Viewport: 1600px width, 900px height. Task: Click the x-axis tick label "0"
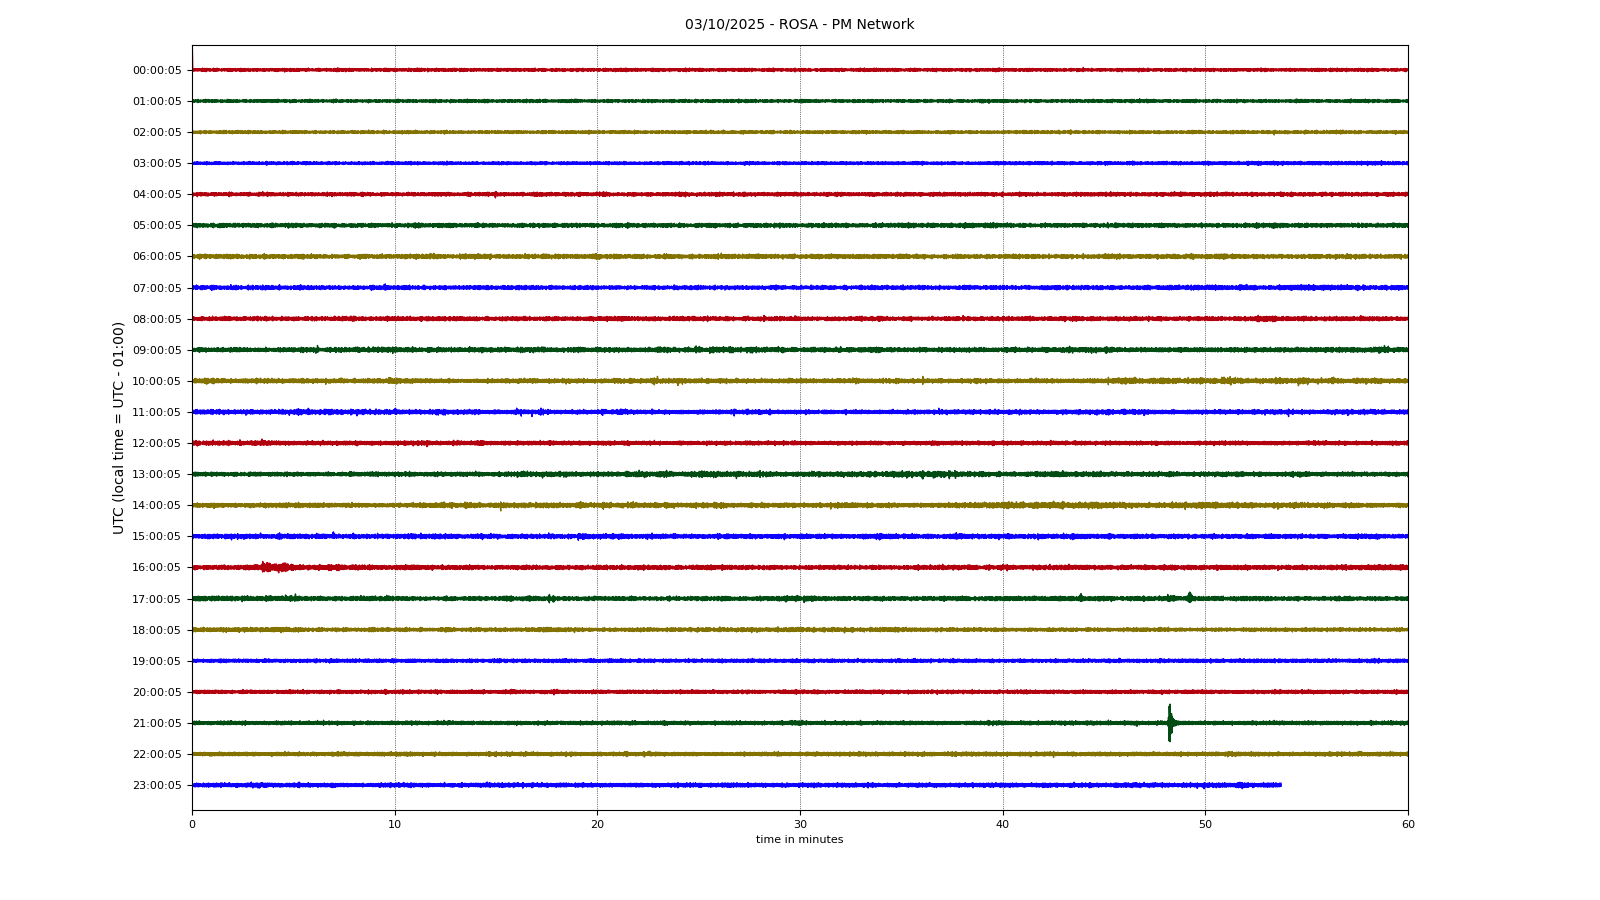192,824
